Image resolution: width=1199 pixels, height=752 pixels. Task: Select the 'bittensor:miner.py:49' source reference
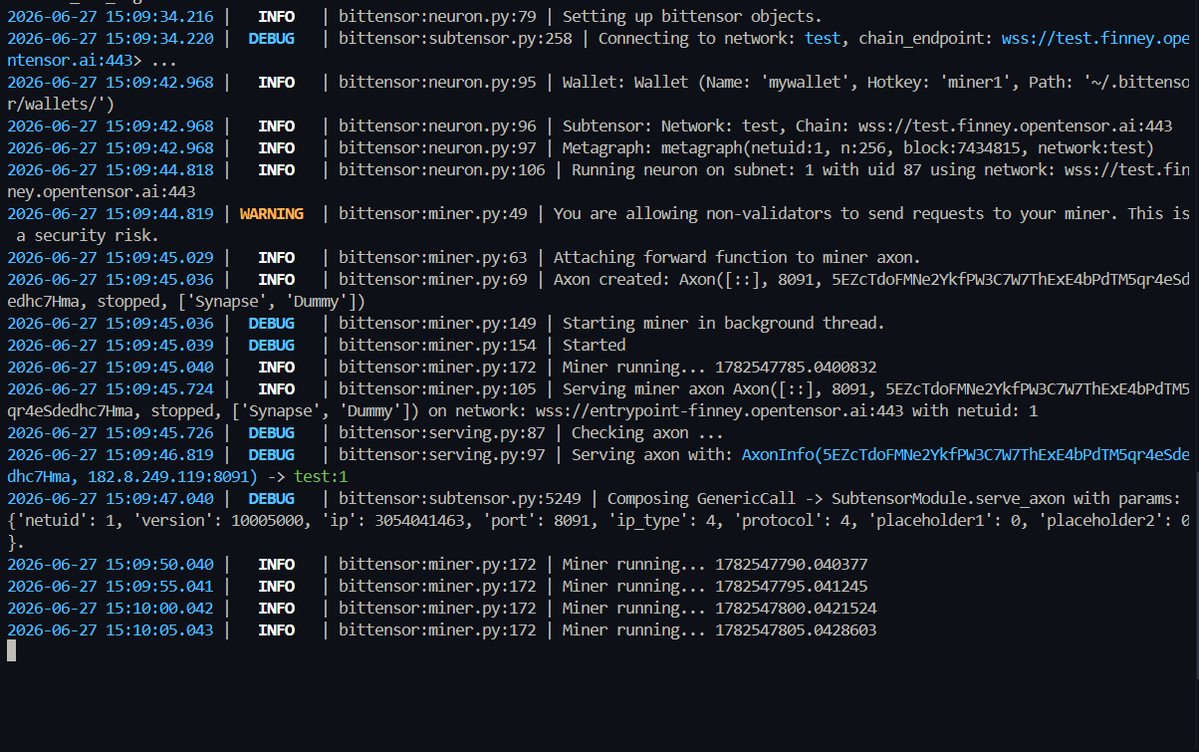tap(433, 213)
